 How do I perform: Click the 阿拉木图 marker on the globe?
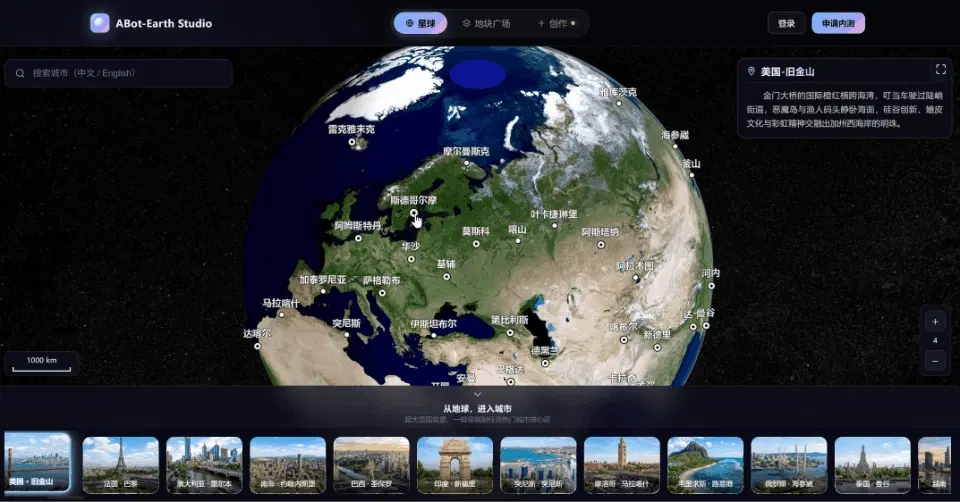pyautogui.click(x=636, y=278)
